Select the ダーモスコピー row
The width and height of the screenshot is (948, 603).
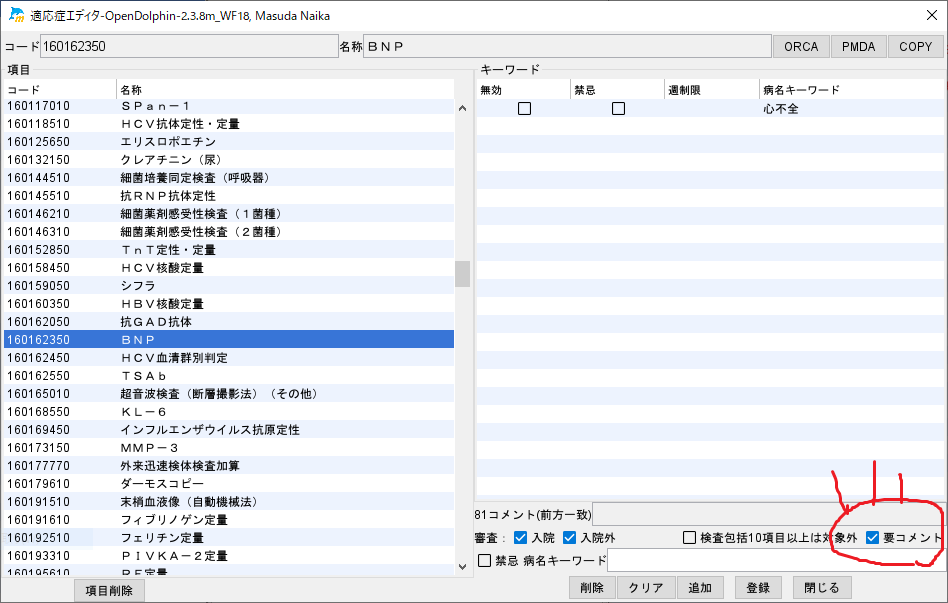229,484
